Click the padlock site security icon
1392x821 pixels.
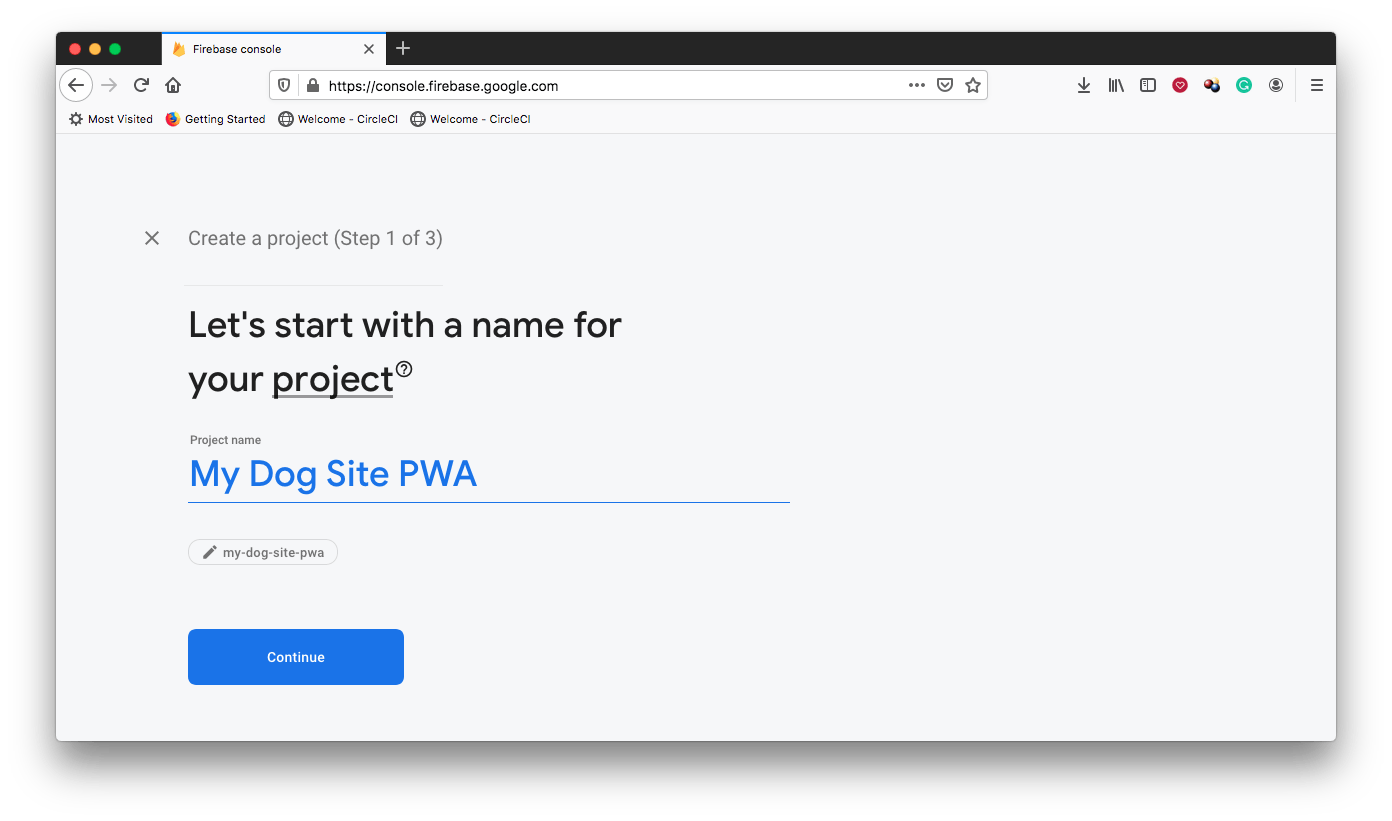311,85
